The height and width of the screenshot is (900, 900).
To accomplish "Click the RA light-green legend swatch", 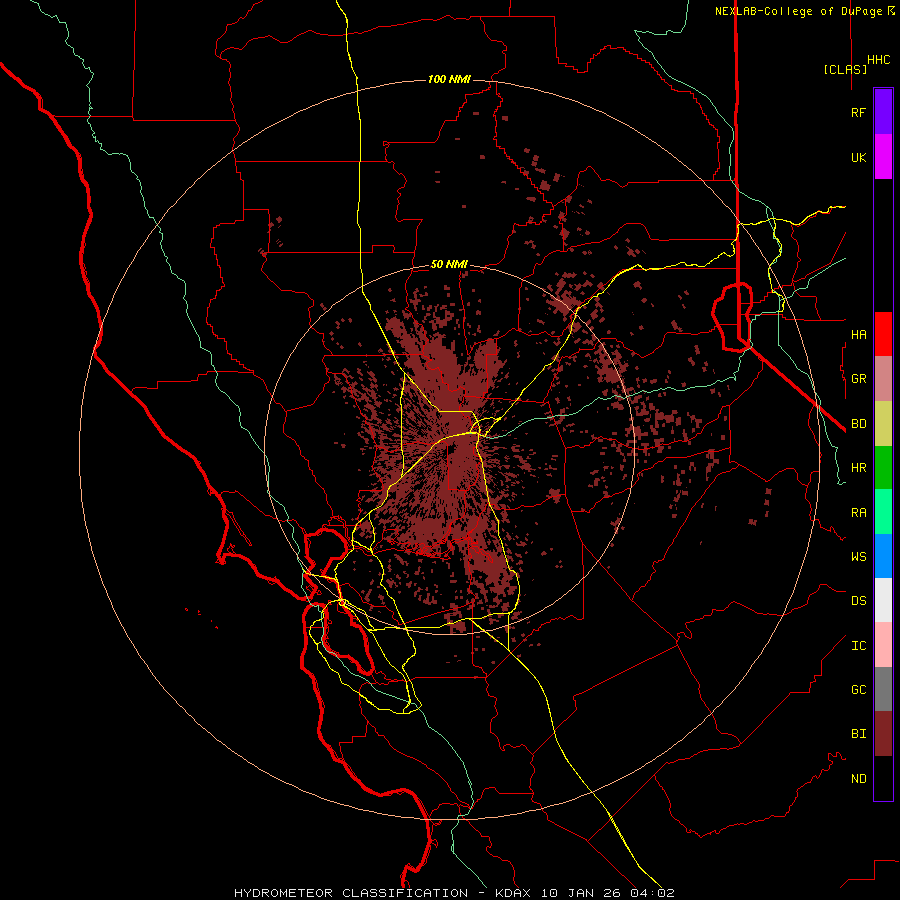I will 883,512.
